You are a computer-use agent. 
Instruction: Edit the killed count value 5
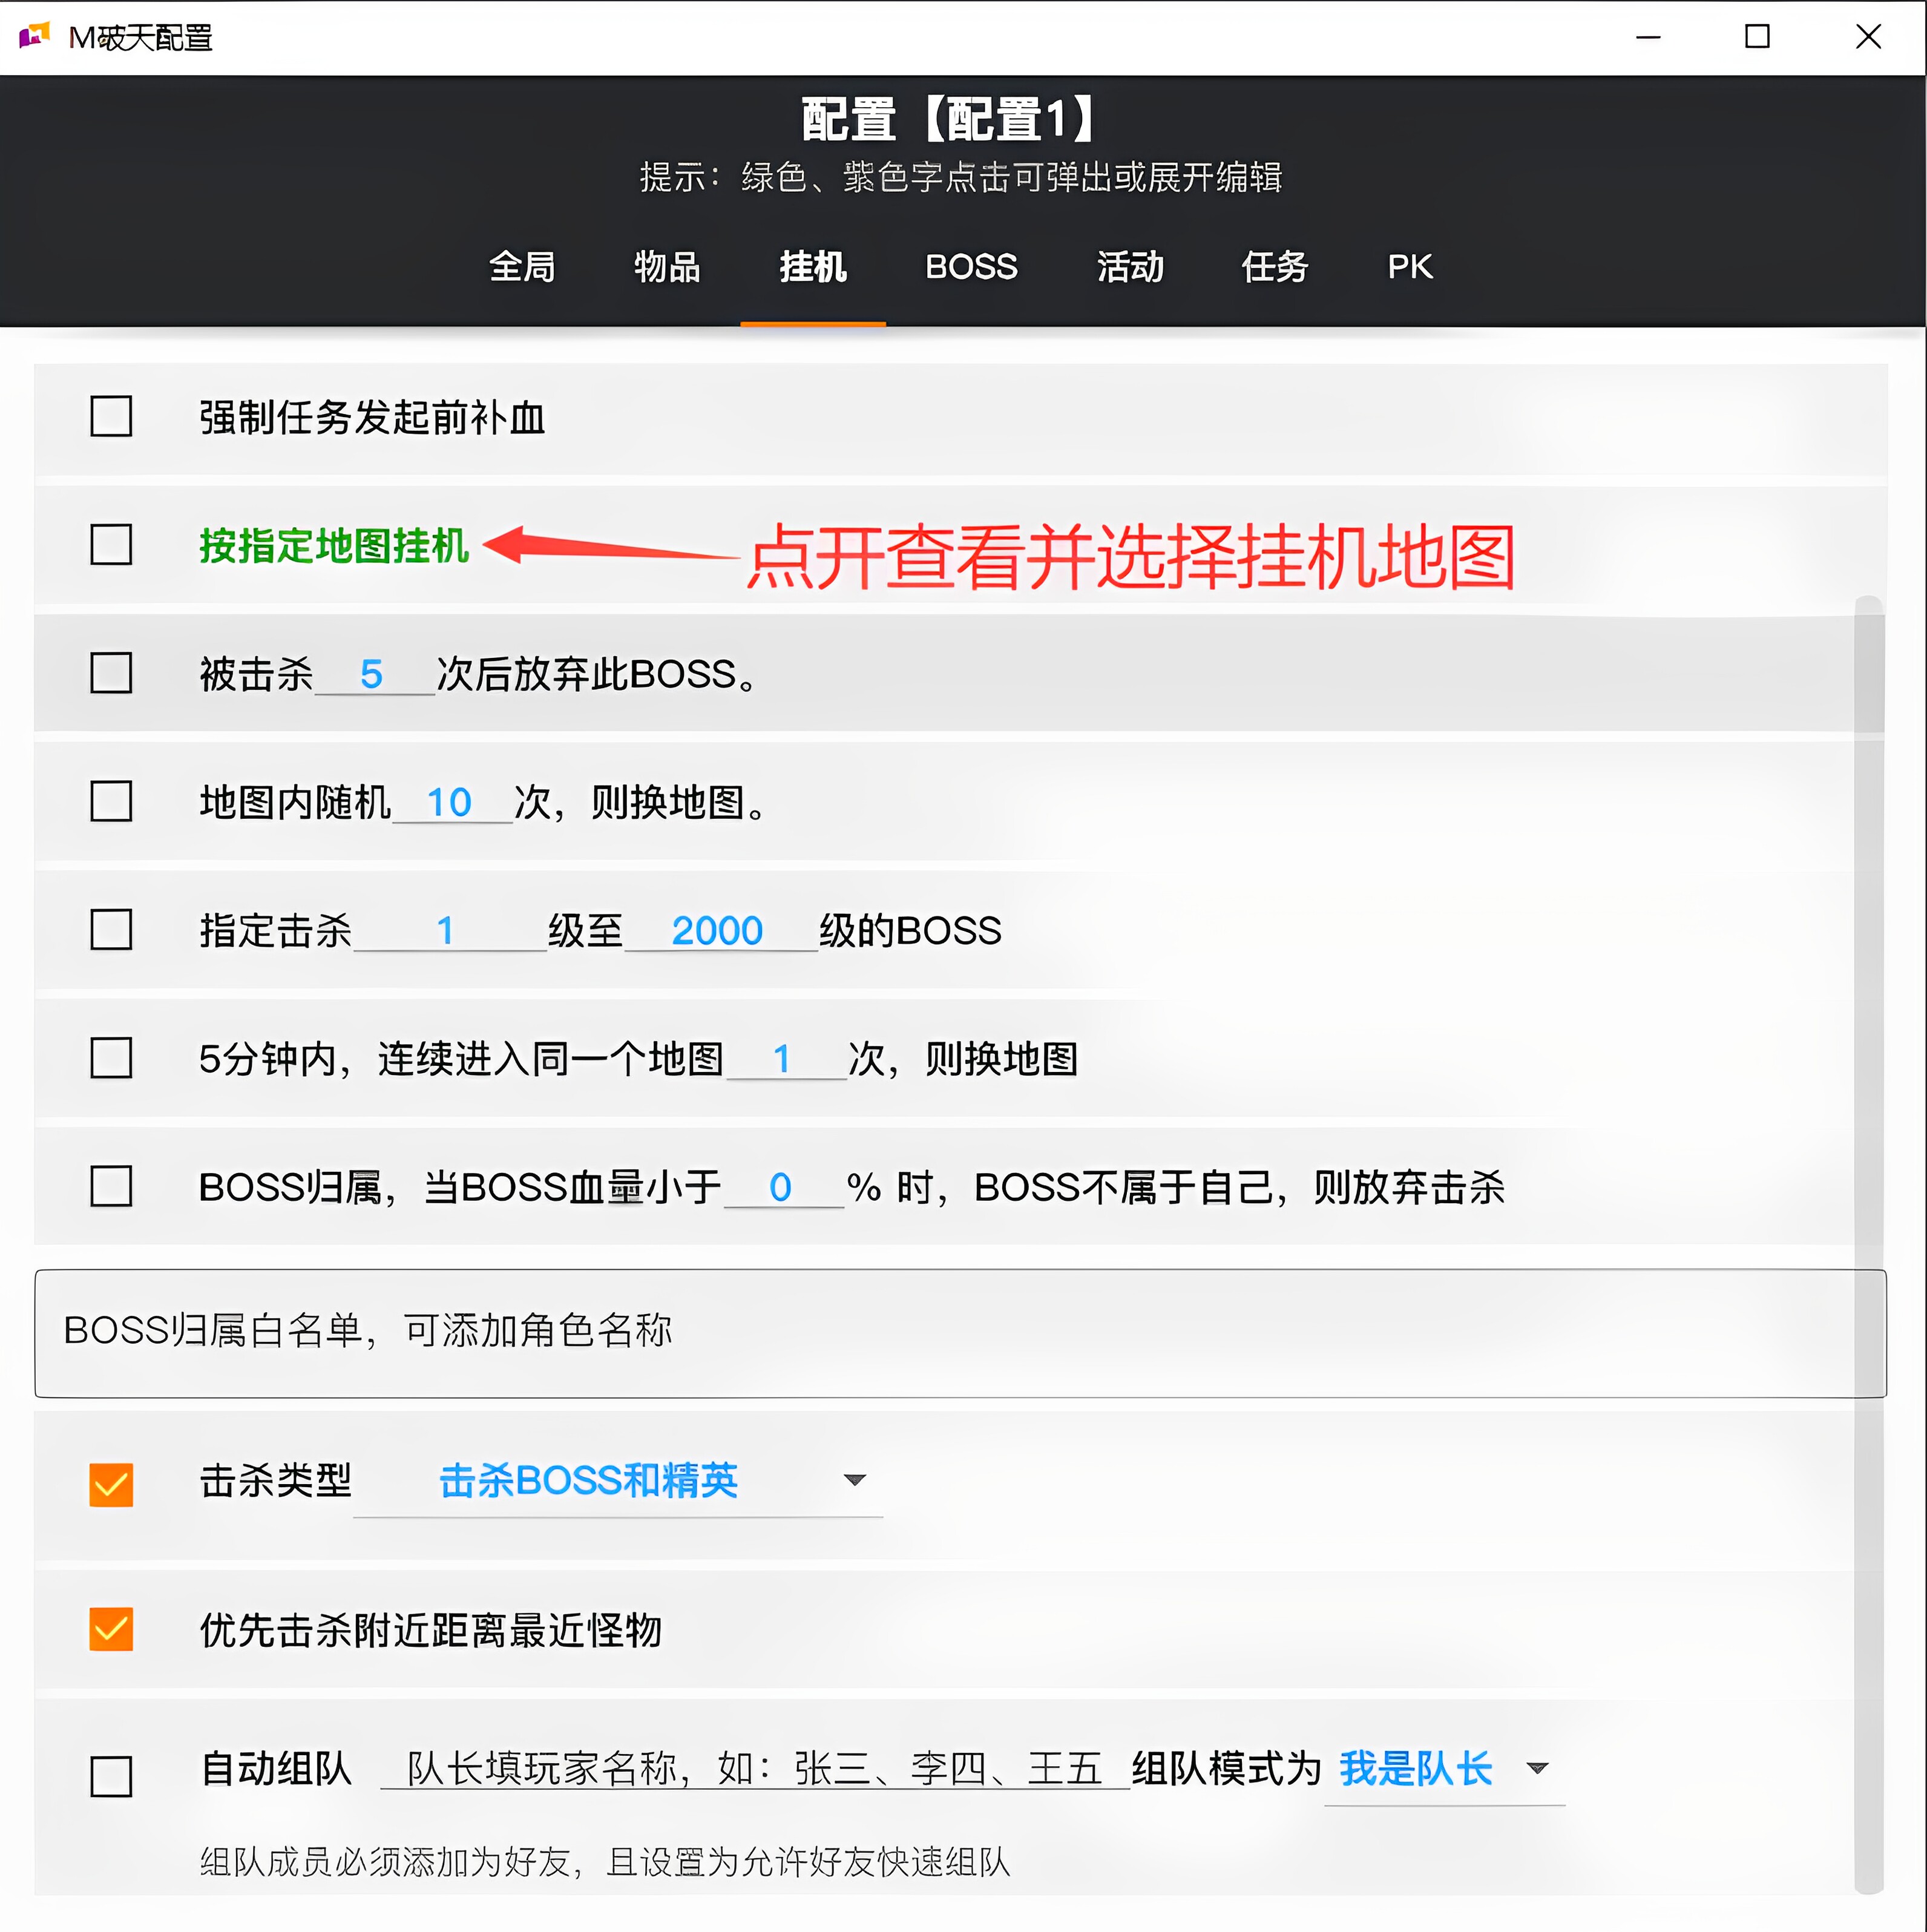point(374,675)
